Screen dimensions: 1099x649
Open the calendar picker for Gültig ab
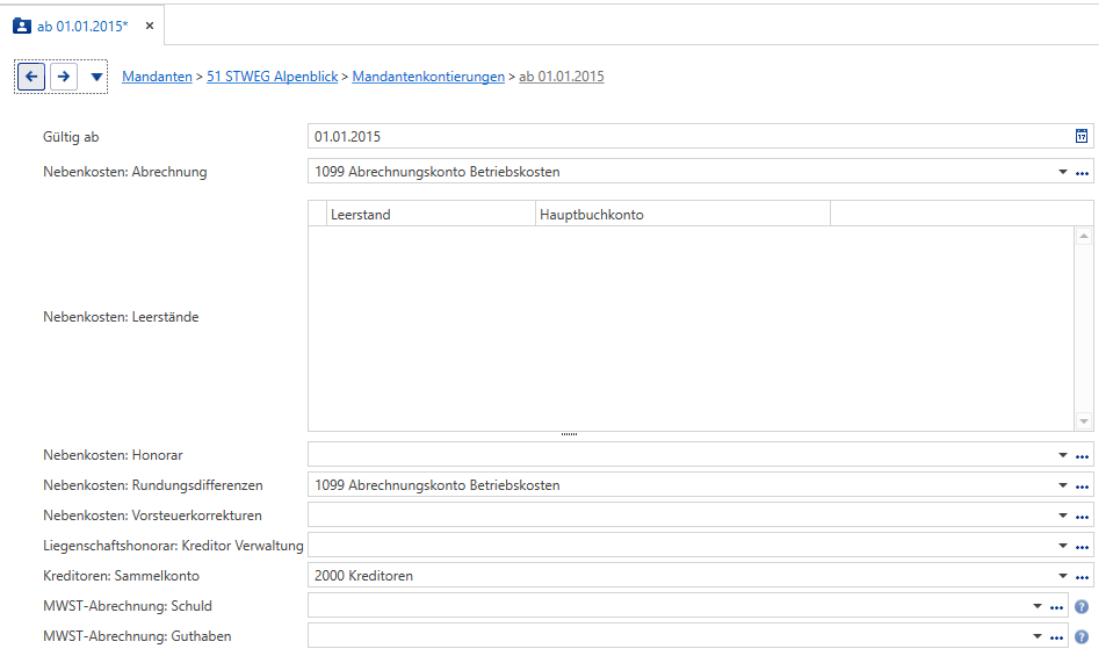coord(1081,136)
